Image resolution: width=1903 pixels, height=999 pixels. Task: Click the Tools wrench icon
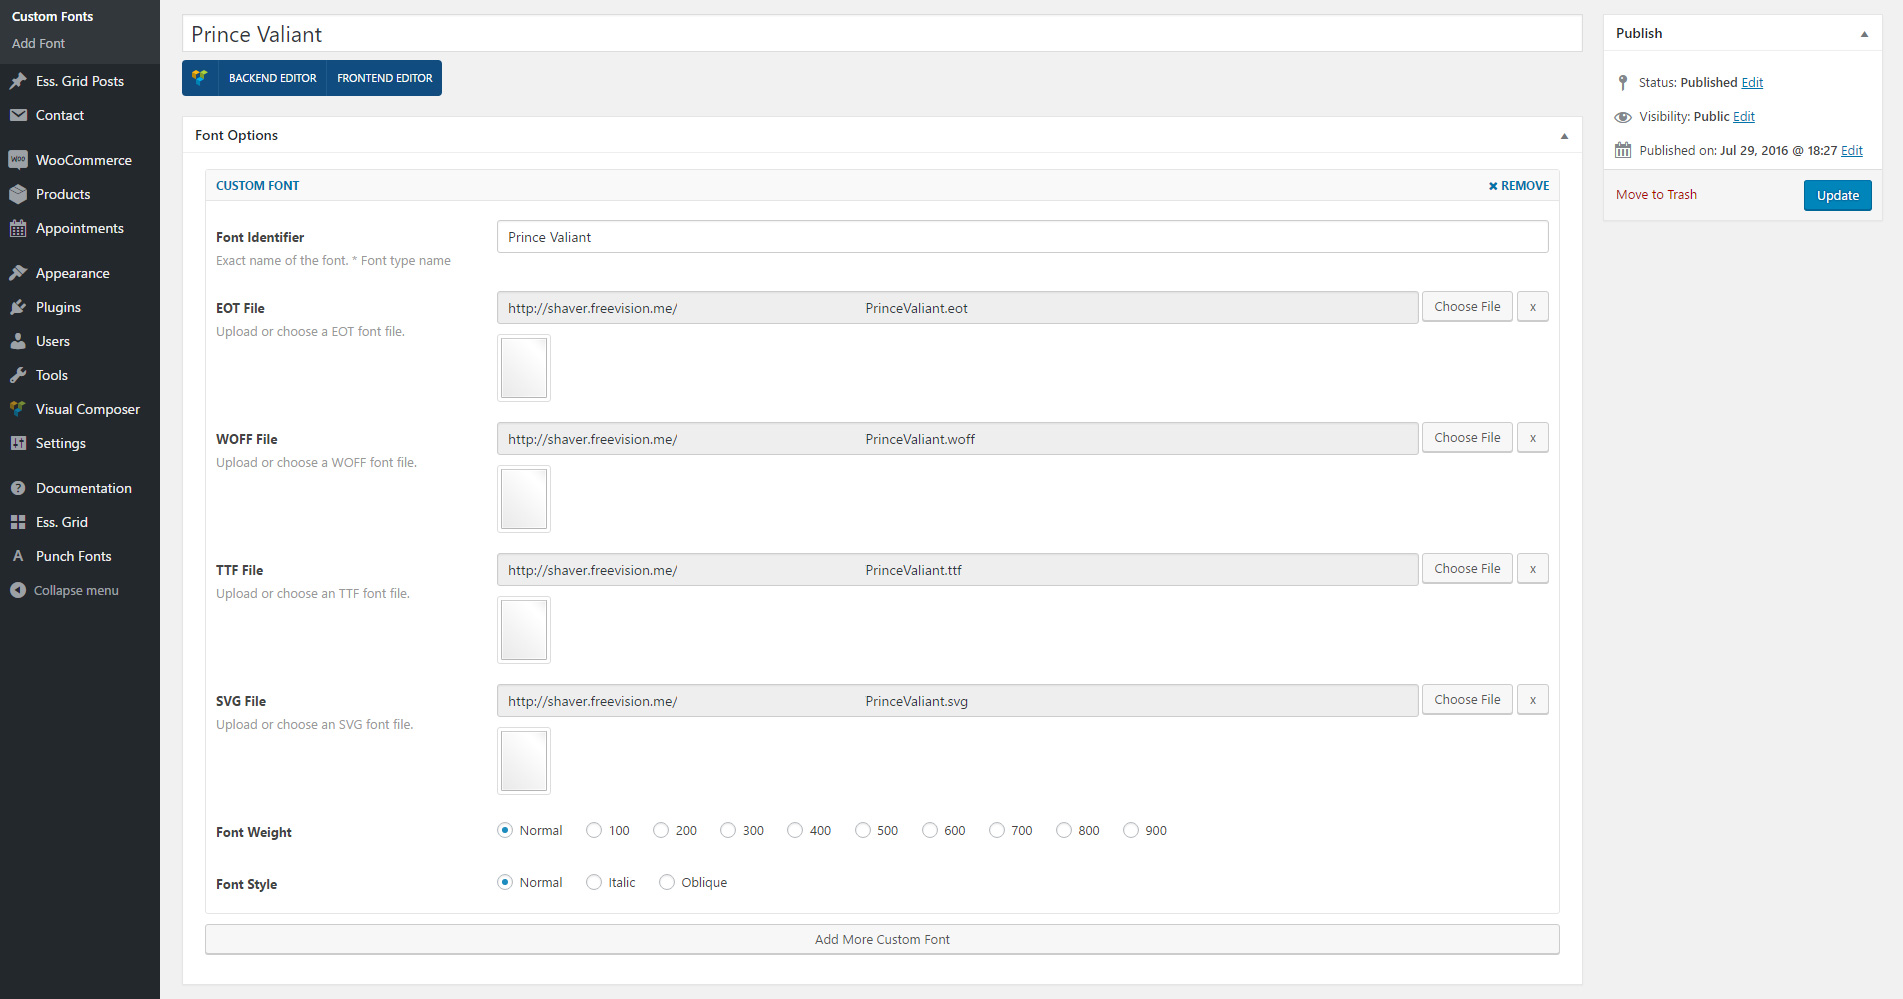pos(18,375)
